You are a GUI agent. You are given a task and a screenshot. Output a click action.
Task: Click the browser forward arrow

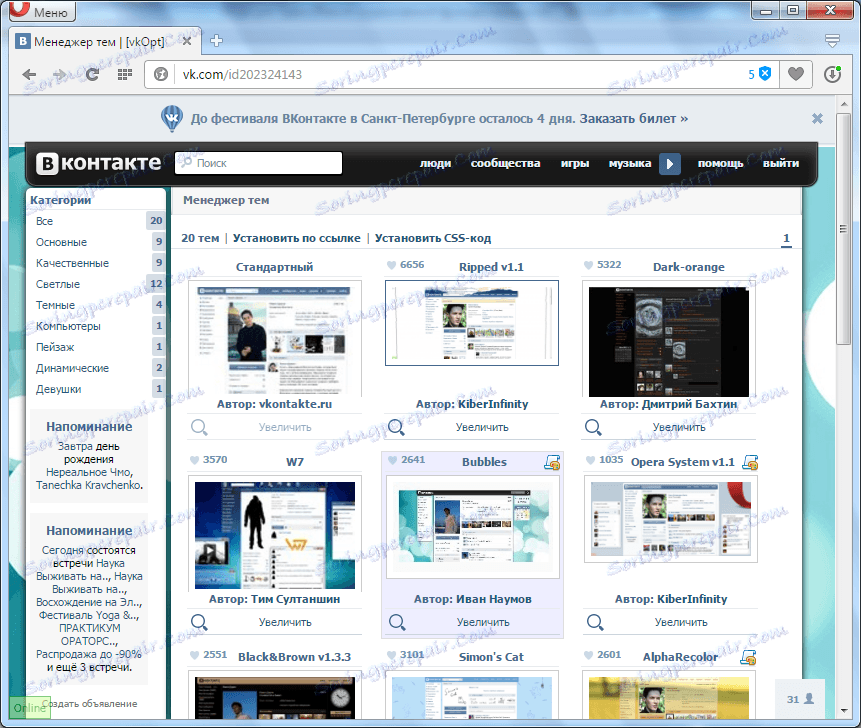click(60, 74)
